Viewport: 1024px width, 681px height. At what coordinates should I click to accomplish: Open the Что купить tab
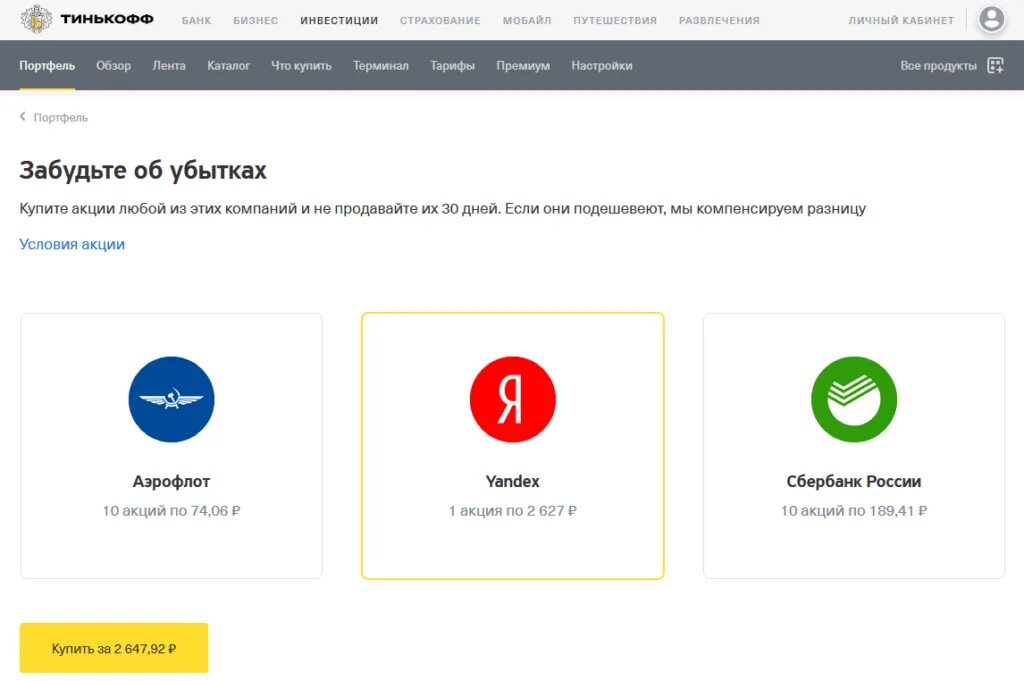tap(302, 65)
